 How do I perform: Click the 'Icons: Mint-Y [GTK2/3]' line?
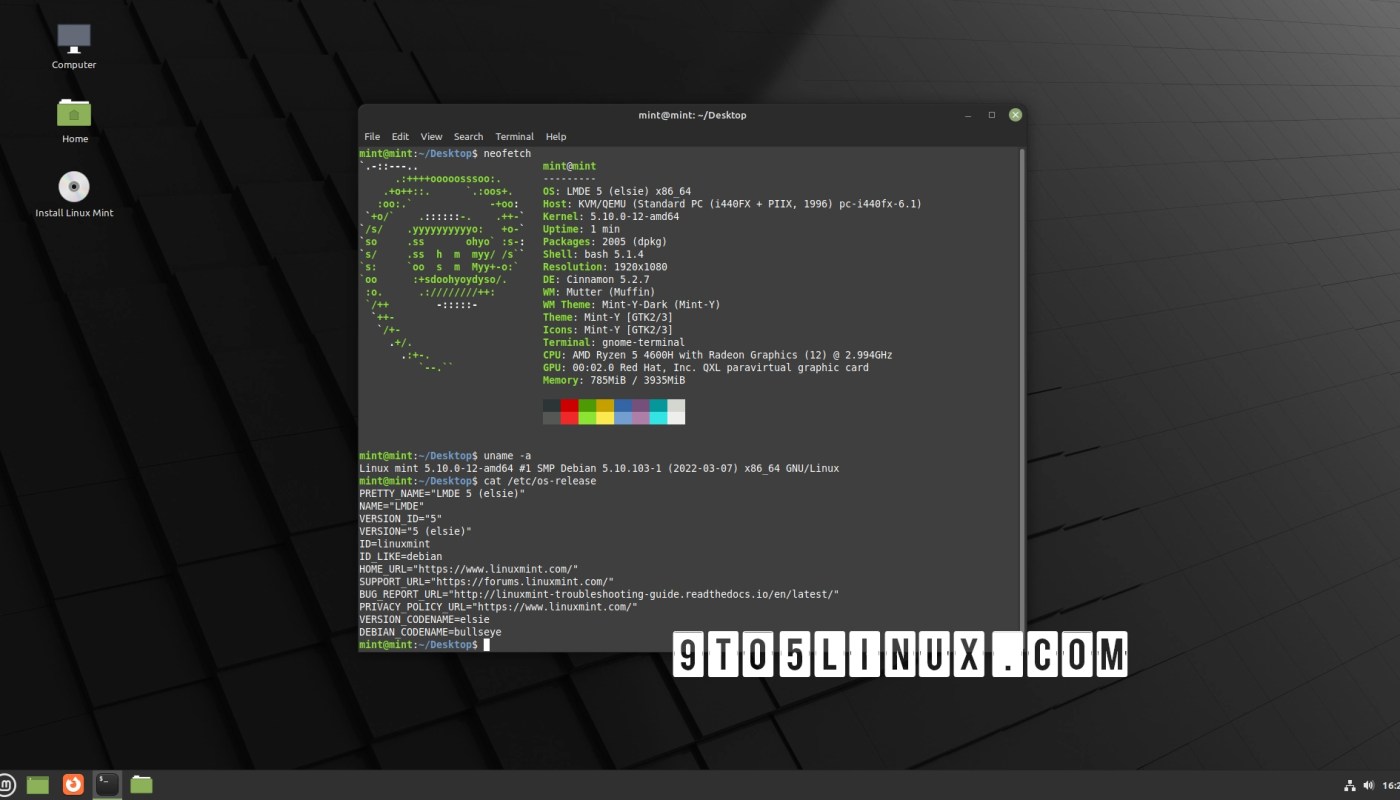tap(607, 330)
